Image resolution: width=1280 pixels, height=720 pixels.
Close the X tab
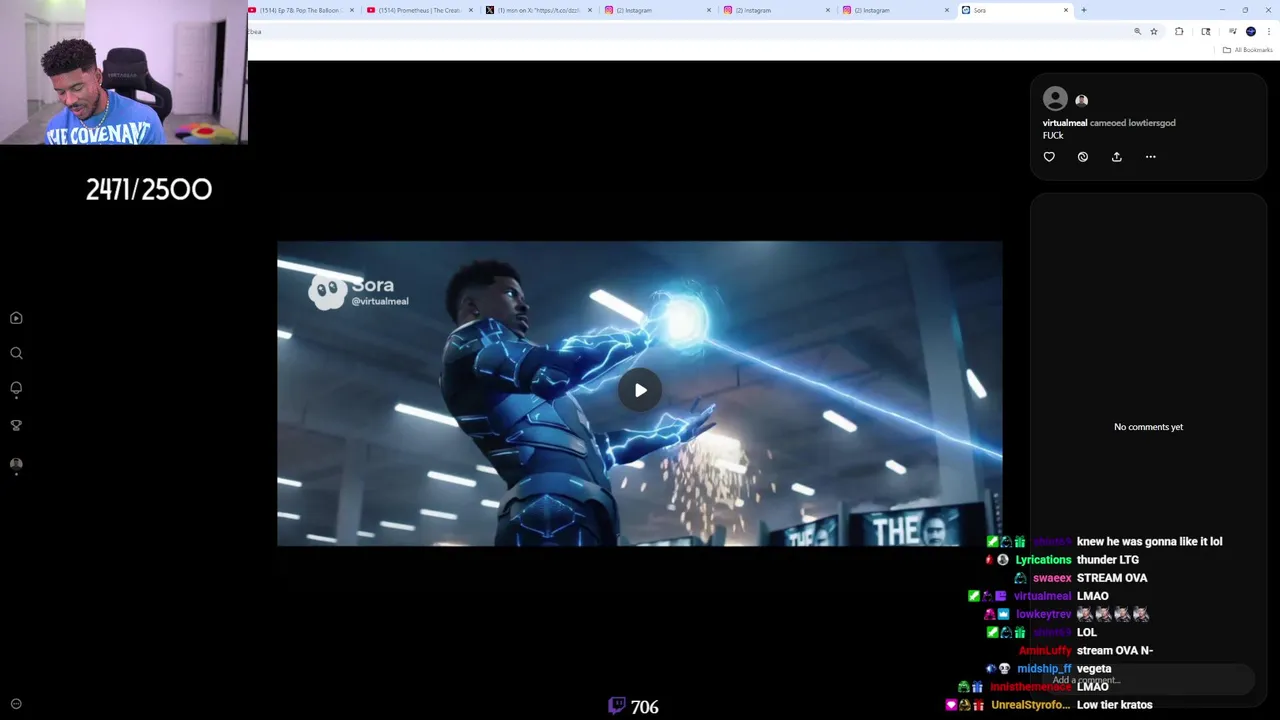coord(590,10)
